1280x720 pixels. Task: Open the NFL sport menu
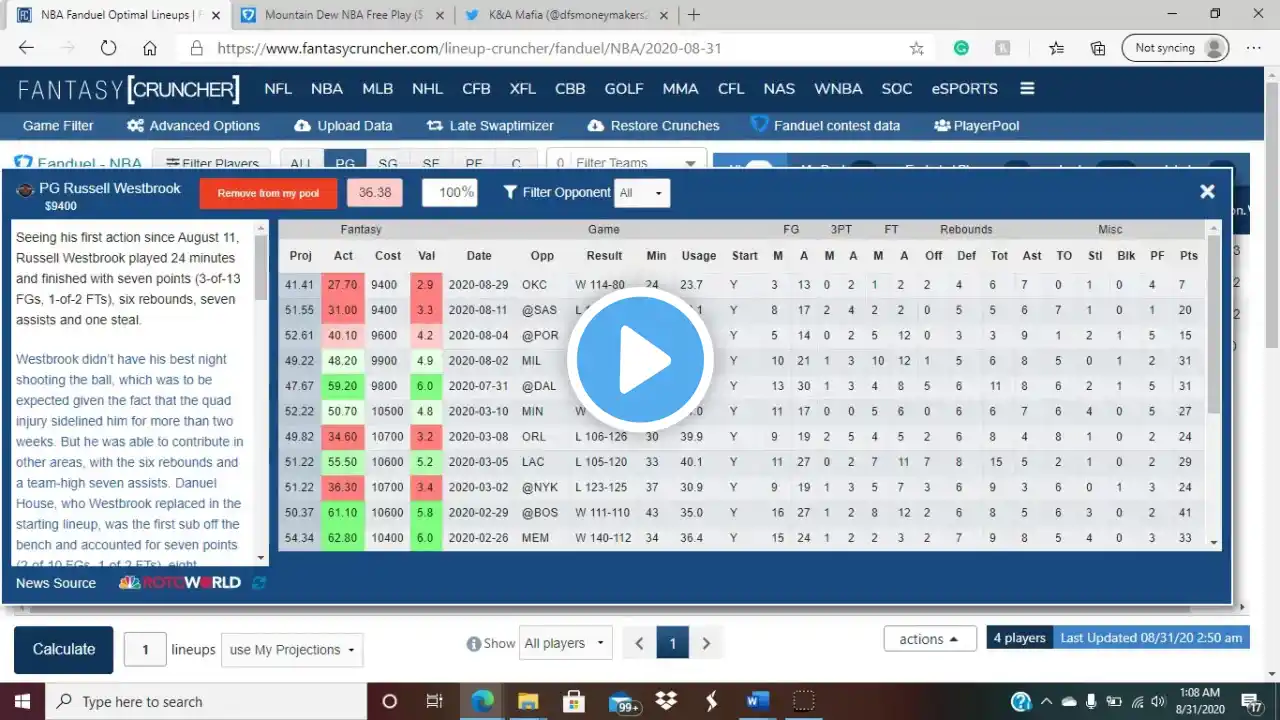coord(278,88)
